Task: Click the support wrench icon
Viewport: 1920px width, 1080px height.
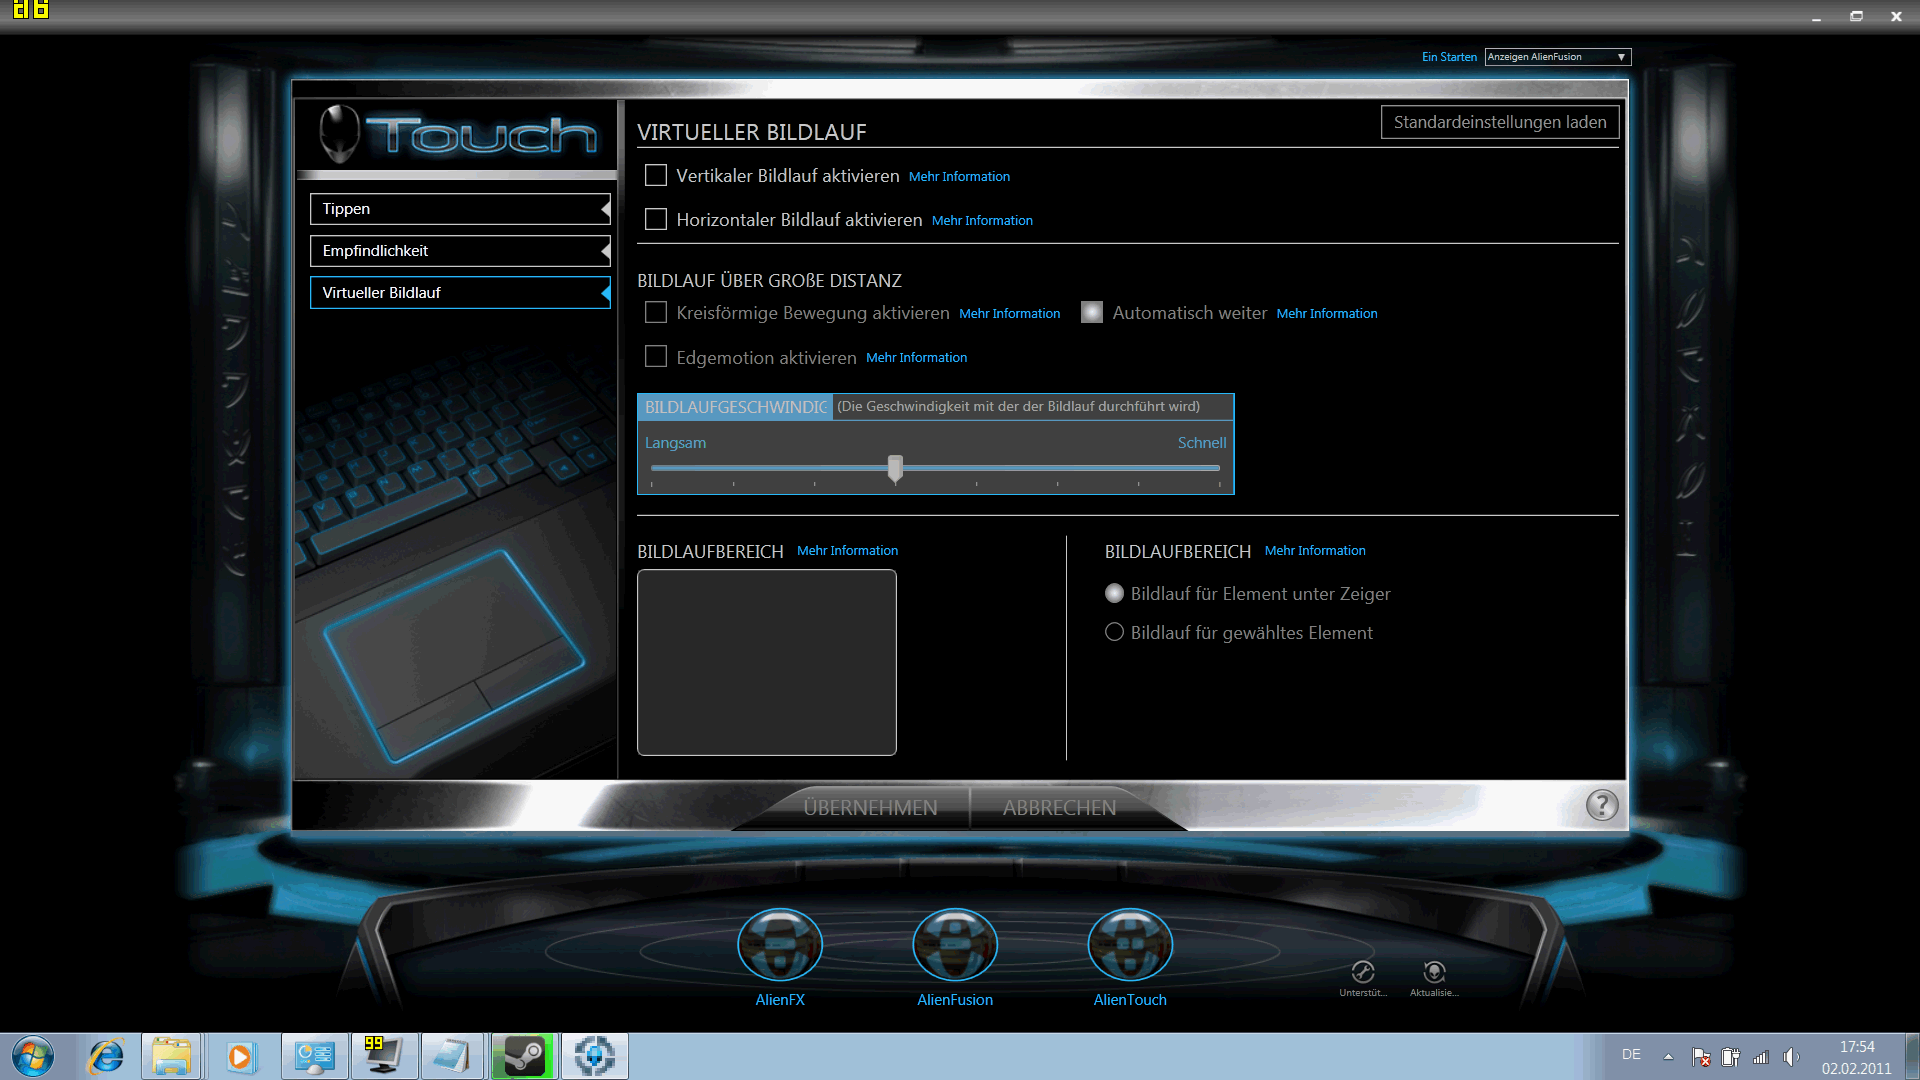Action: tap(1362, 972)
